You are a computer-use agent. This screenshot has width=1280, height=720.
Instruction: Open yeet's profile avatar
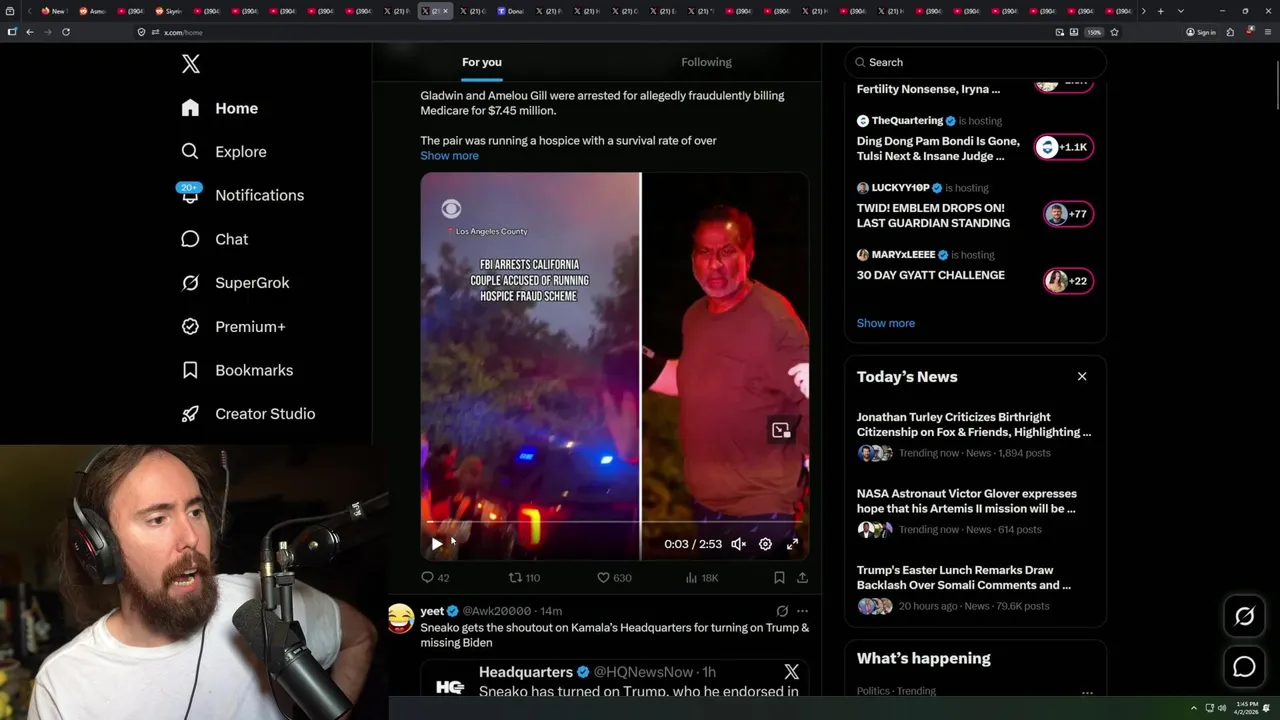point(401,619)
